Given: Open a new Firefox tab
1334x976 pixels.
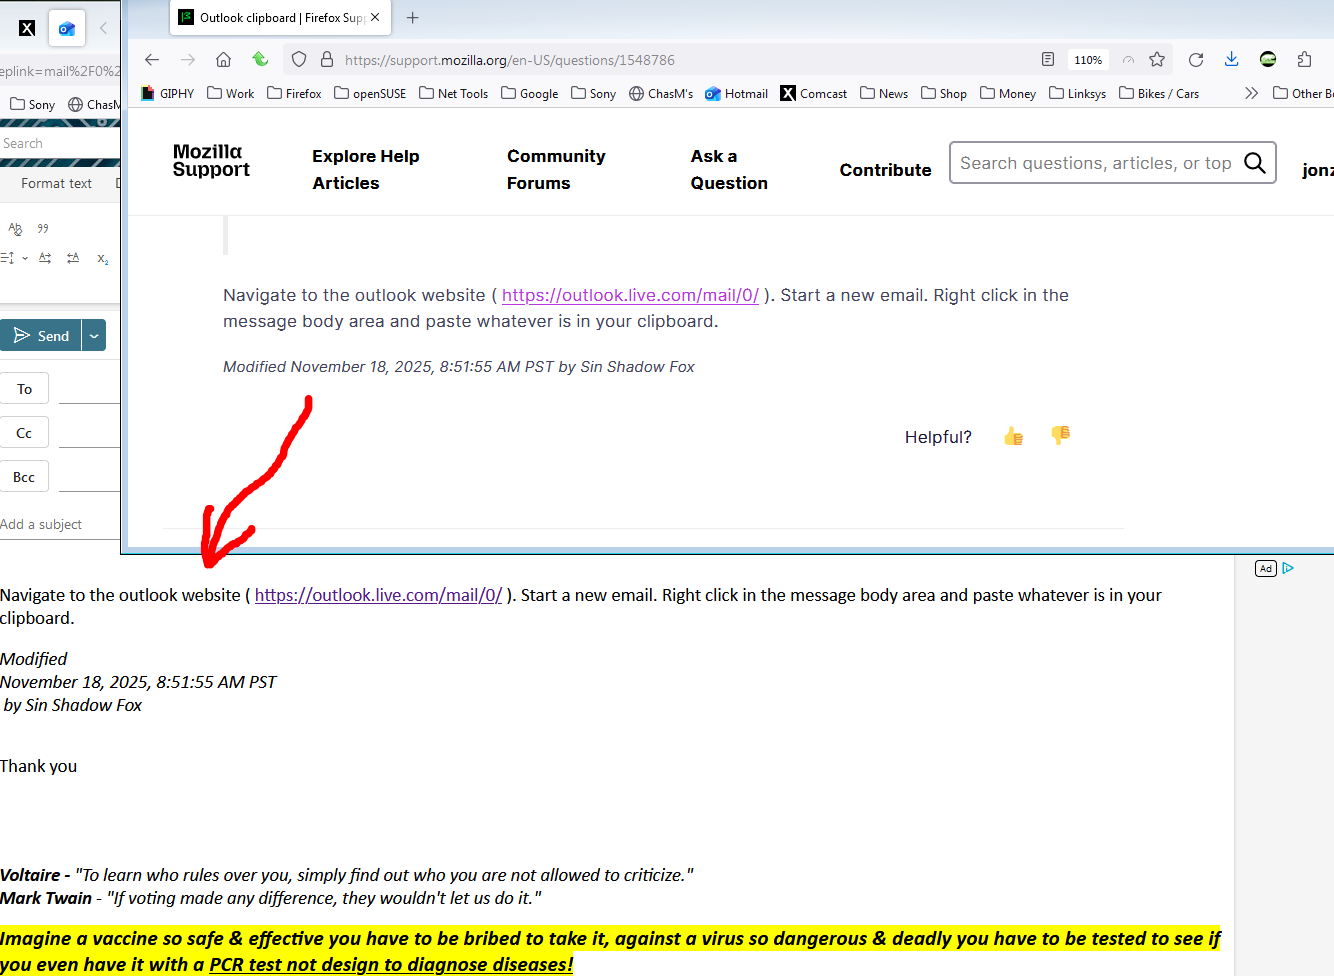Looking at the screenshot, I should tap(412, 17).
